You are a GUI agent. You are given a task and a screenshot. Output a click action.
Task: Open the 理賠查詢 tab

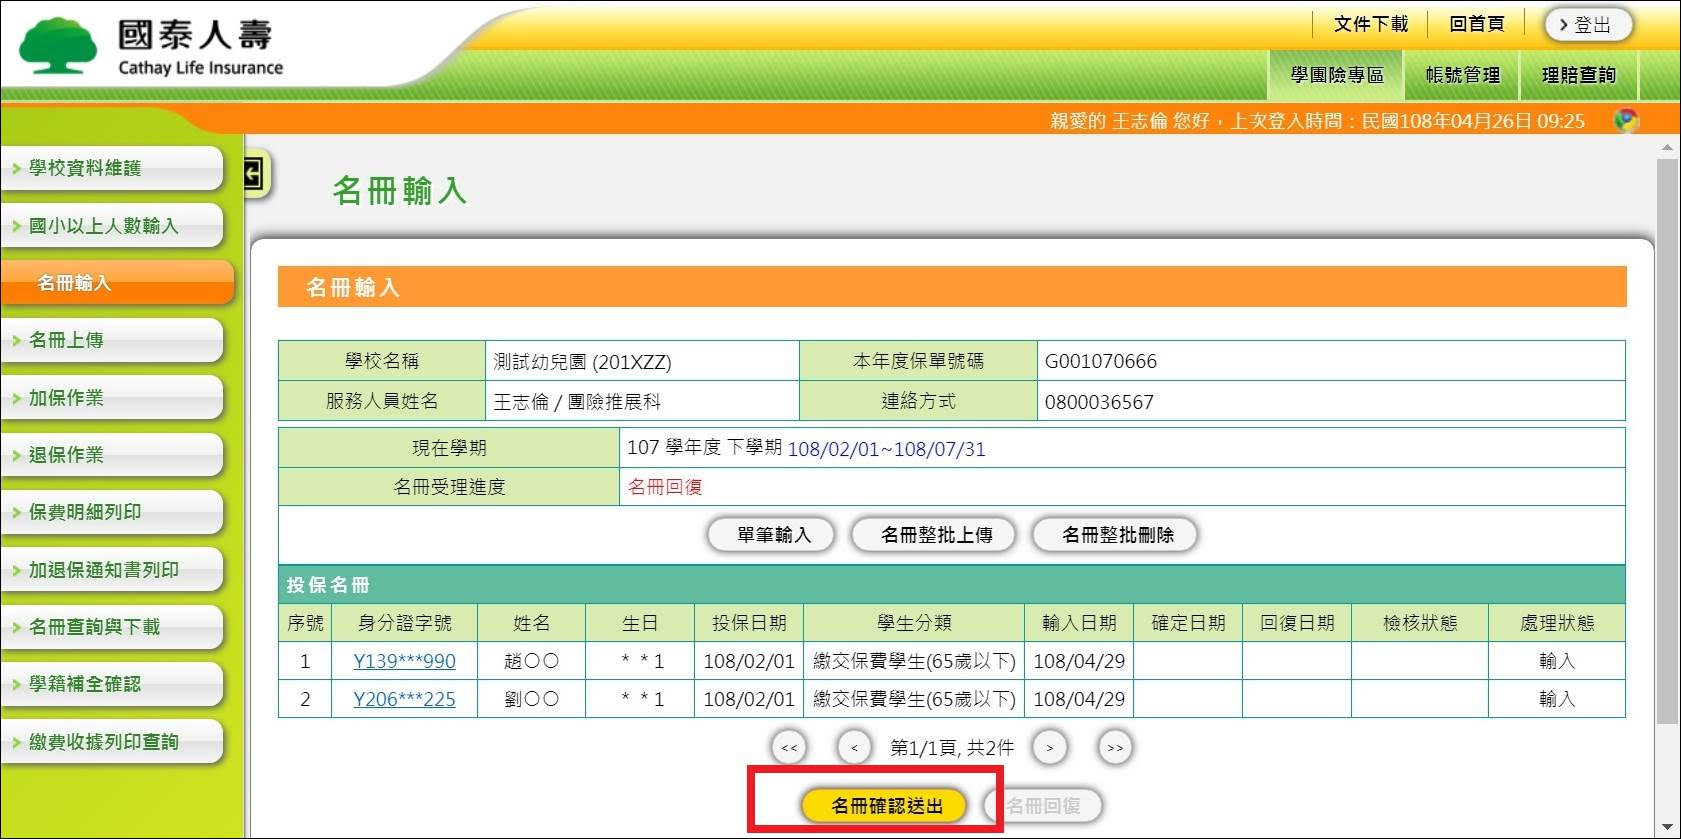(1578, 75)
